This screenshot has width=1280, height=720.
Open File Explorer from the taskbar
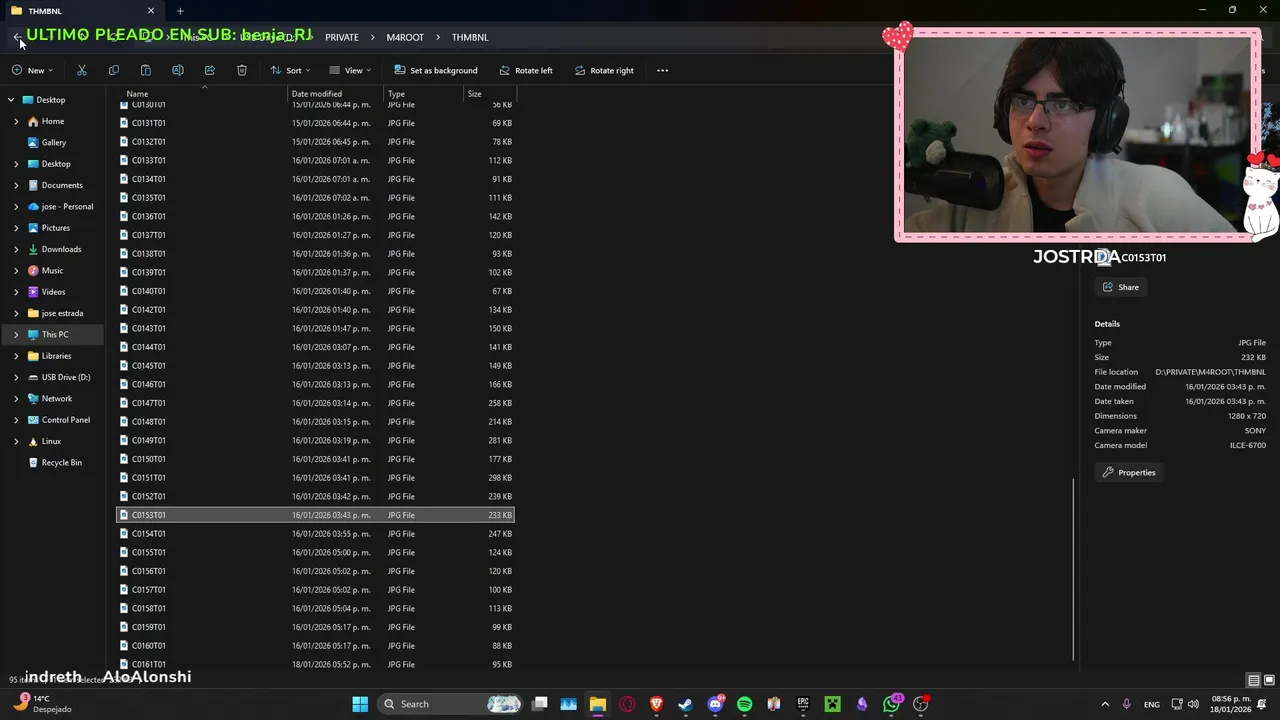pos(597,704)
